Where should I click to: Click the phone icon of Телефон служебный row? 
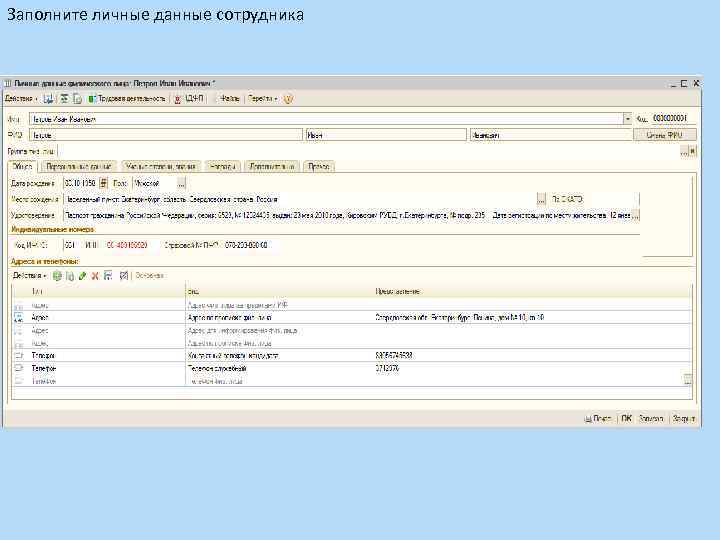19,368
